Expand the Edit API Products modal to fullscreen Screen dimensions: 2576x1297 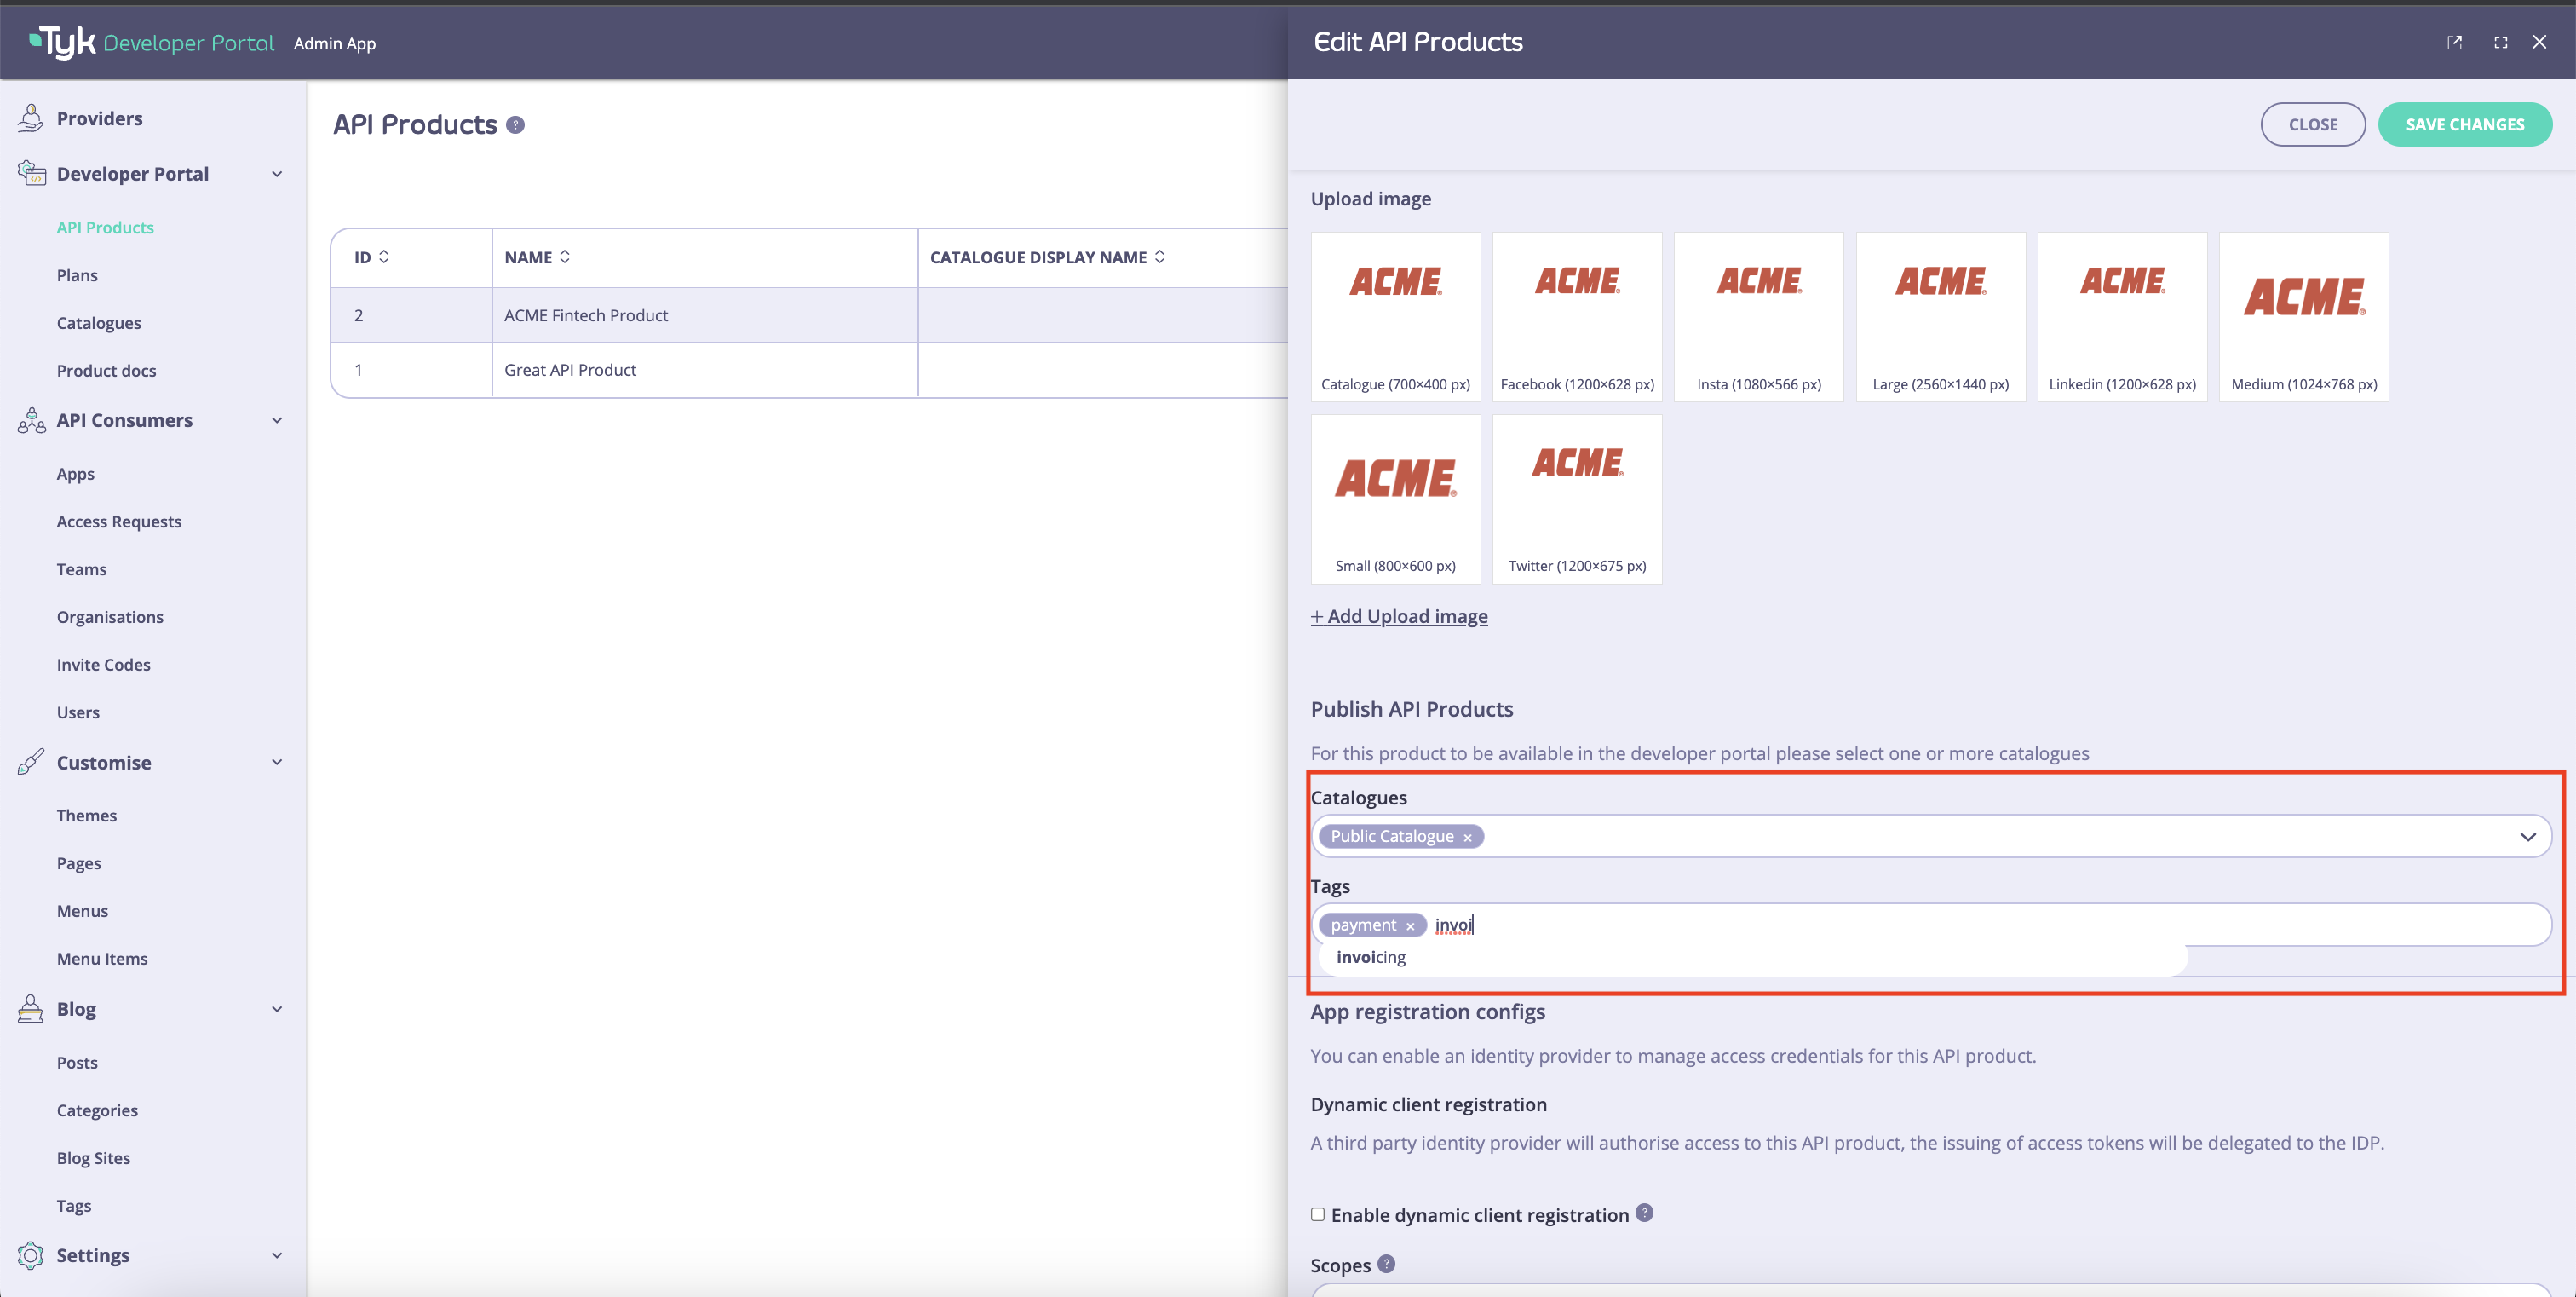coord(2500,42)
